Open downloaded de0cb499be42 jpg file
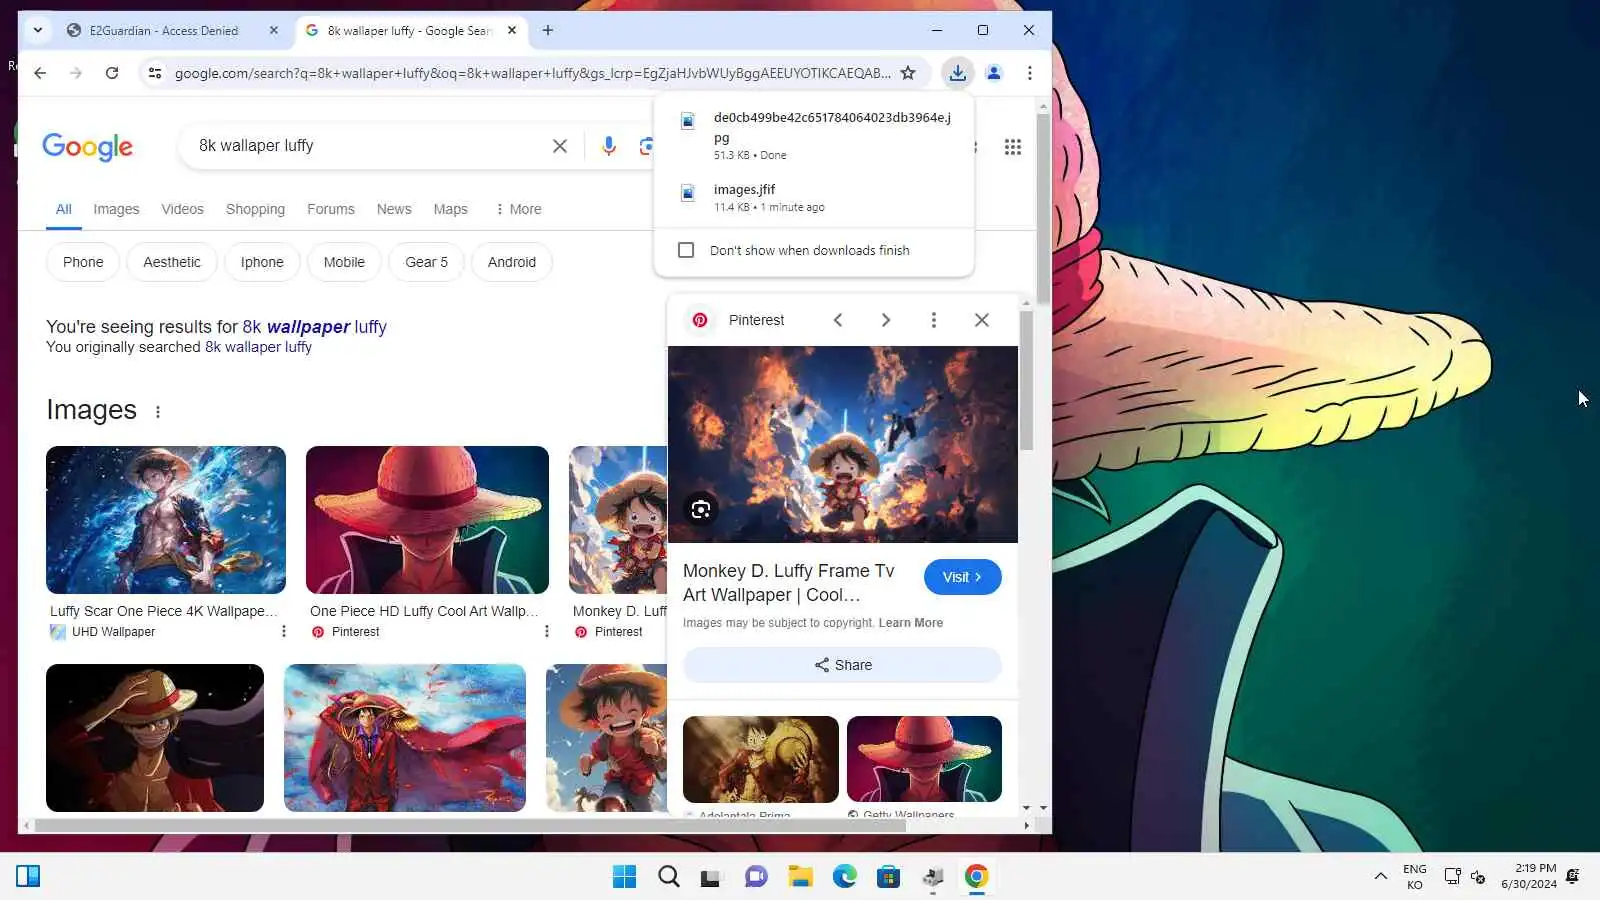The image size is (1600, 900). [814, 135]
